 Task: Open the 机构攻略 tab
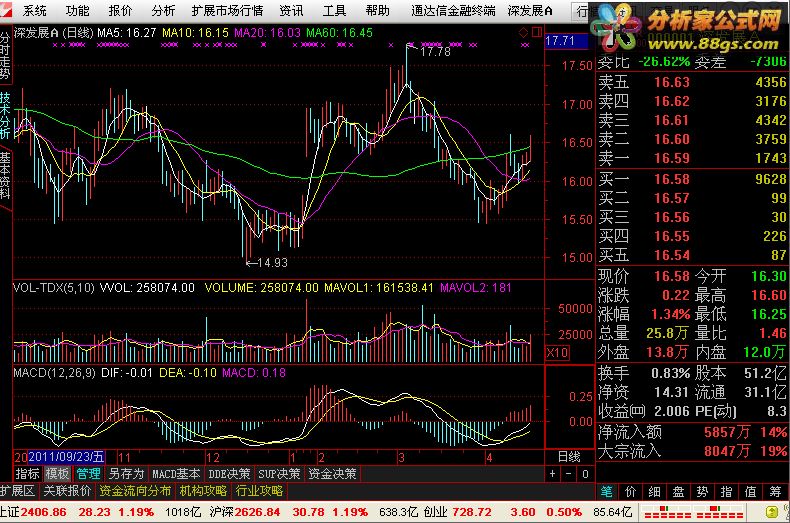point(203,491)
